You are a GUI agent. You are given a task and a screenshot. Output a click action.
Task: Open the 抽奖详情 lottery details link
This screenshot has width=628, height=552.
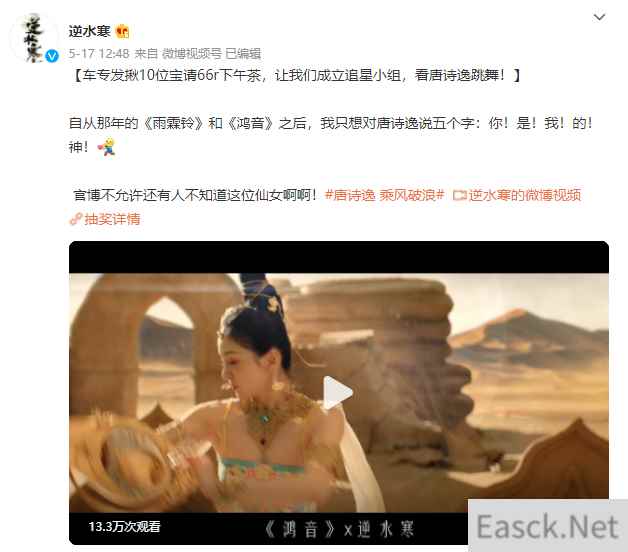(x=112, y=219)
